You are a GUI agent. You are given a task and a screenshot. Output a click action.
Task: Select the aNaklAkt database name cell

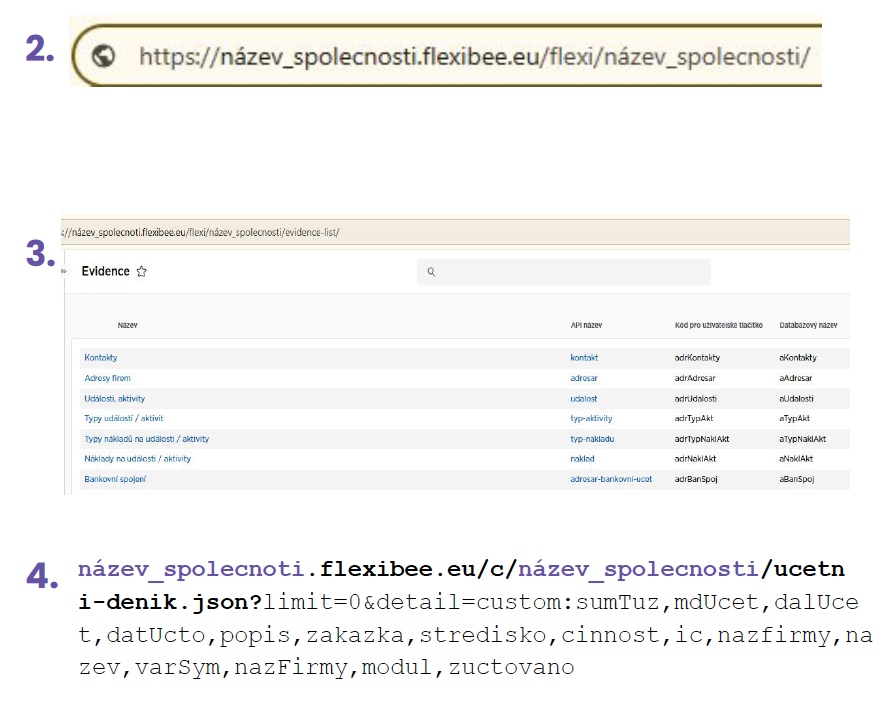tap(796, 459)
